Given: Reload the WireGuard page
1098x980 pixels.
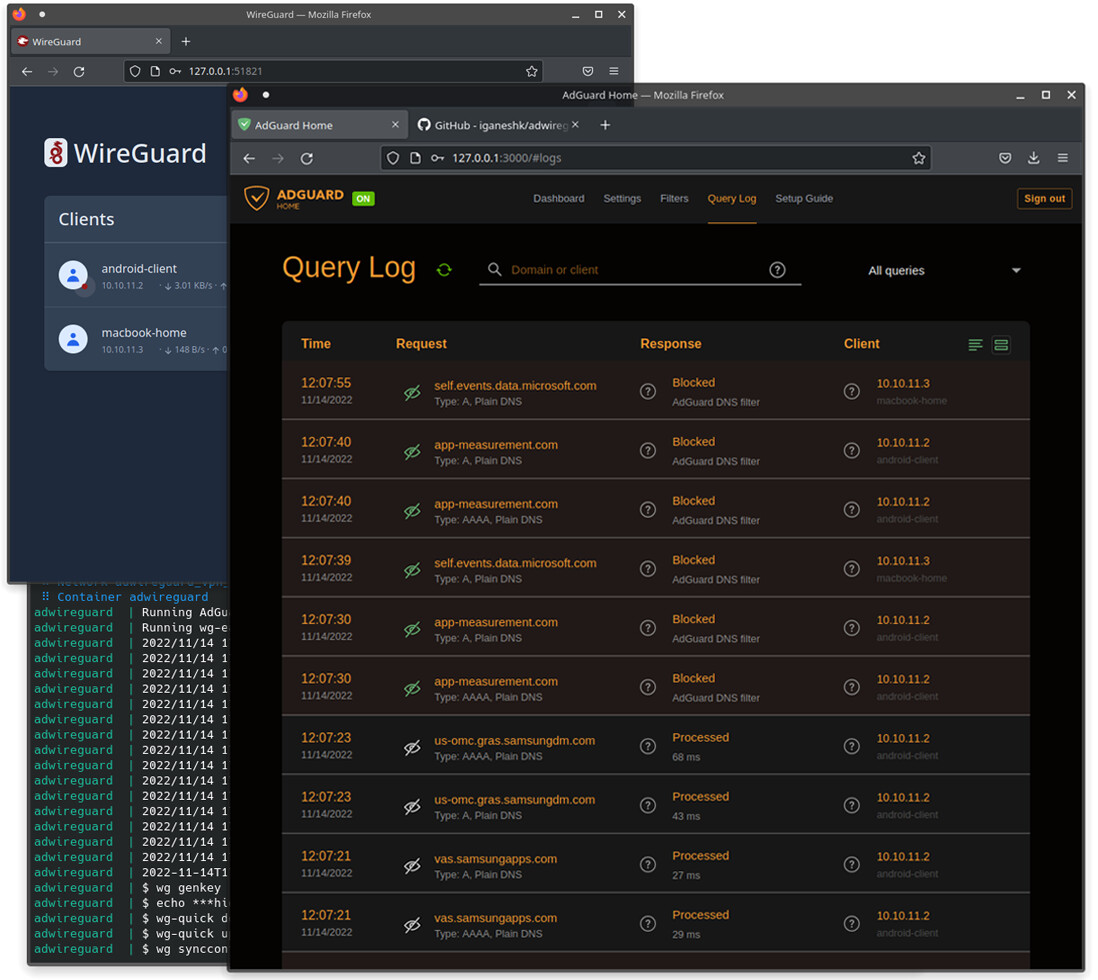Looking at the screenshot, I should coord(79,71).
